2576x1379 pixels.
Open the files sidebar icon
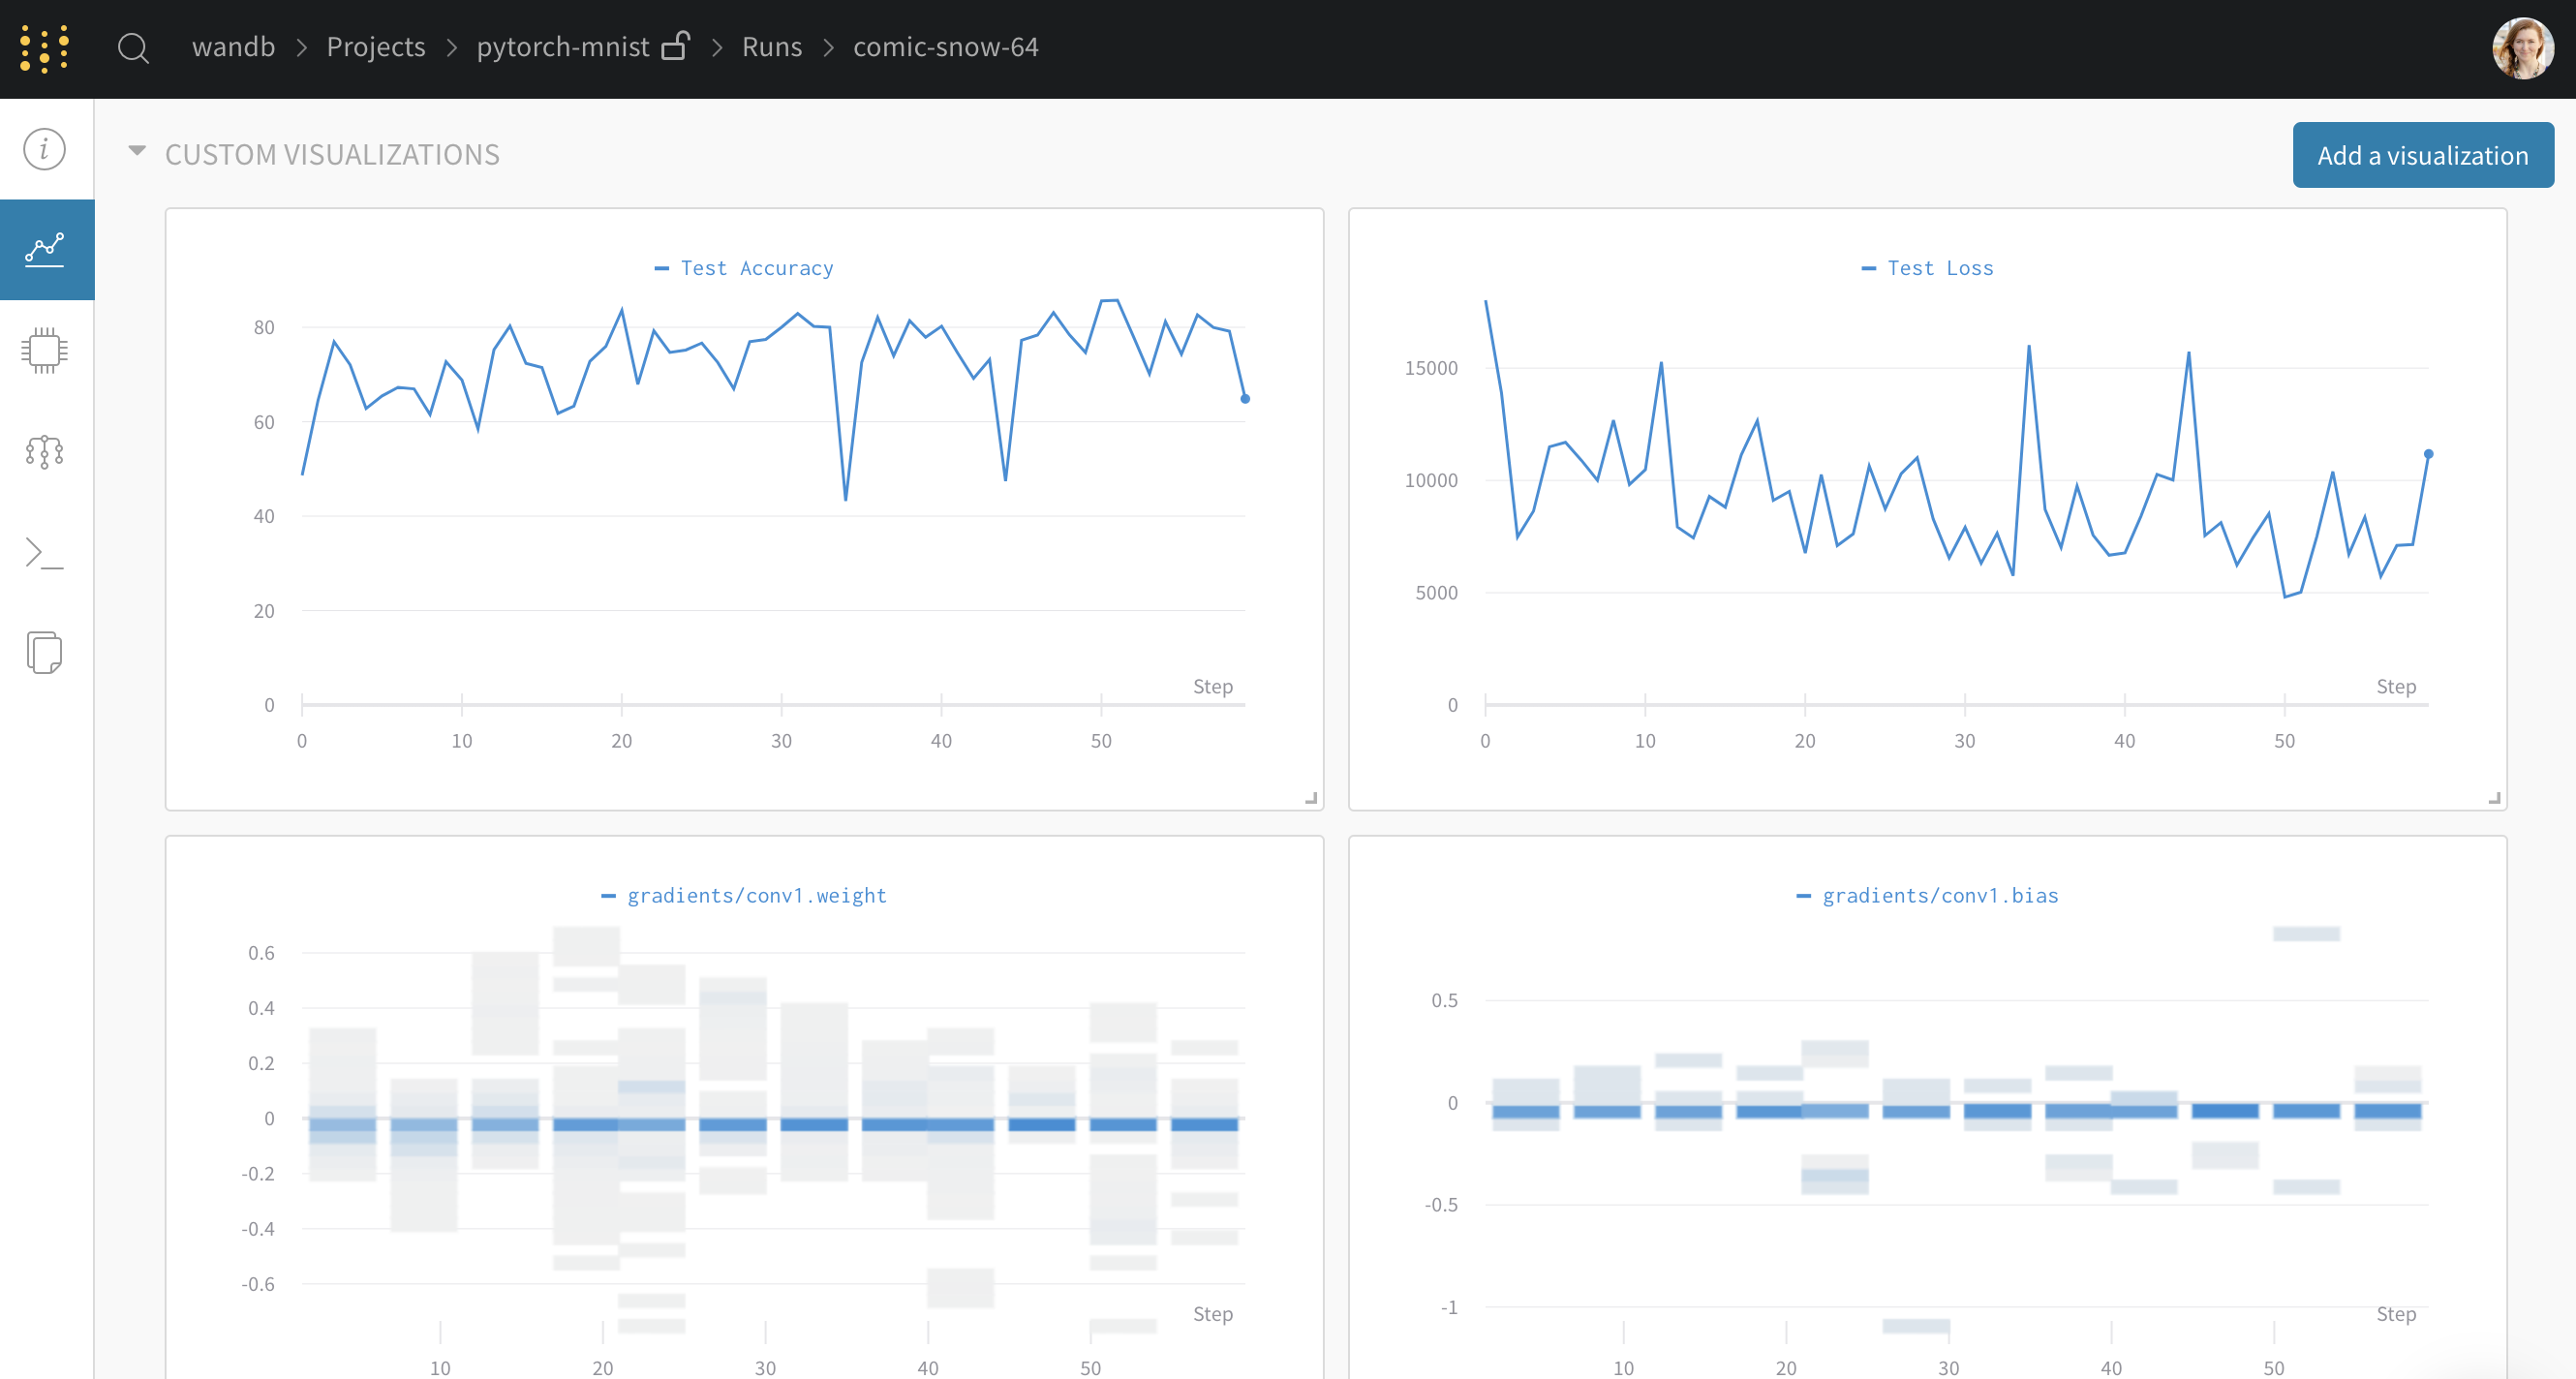pyautogui.click(x=45, y=653)
